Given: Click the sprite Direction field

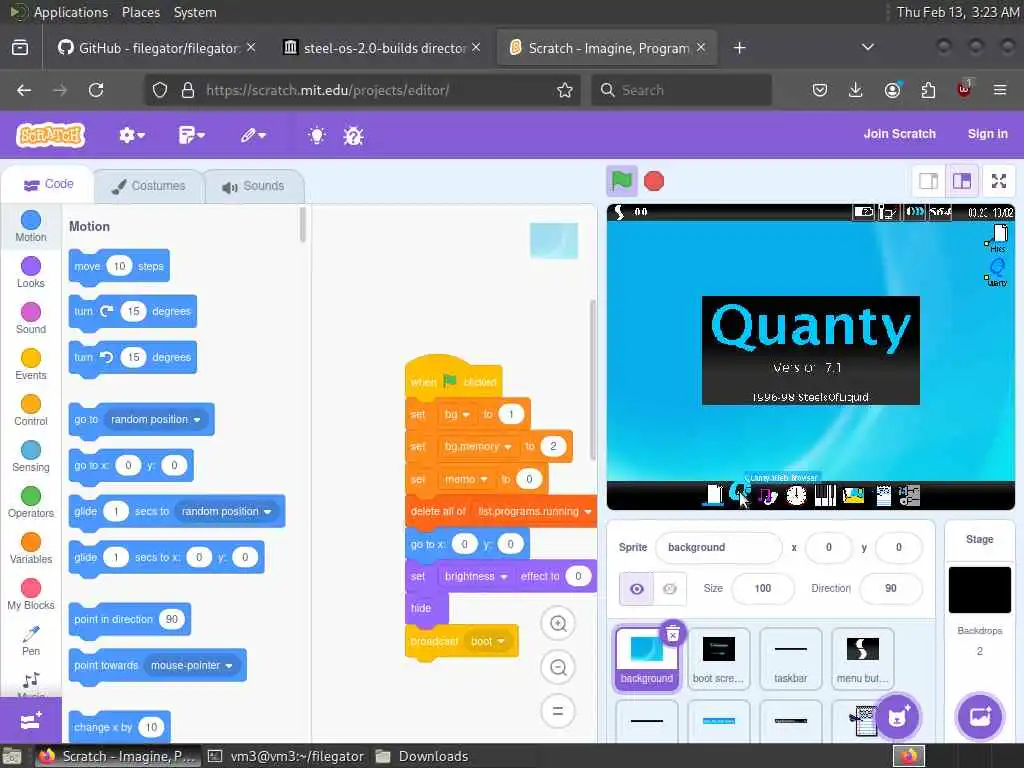Looking at the screenshot, I should click(x=890, y=588).
